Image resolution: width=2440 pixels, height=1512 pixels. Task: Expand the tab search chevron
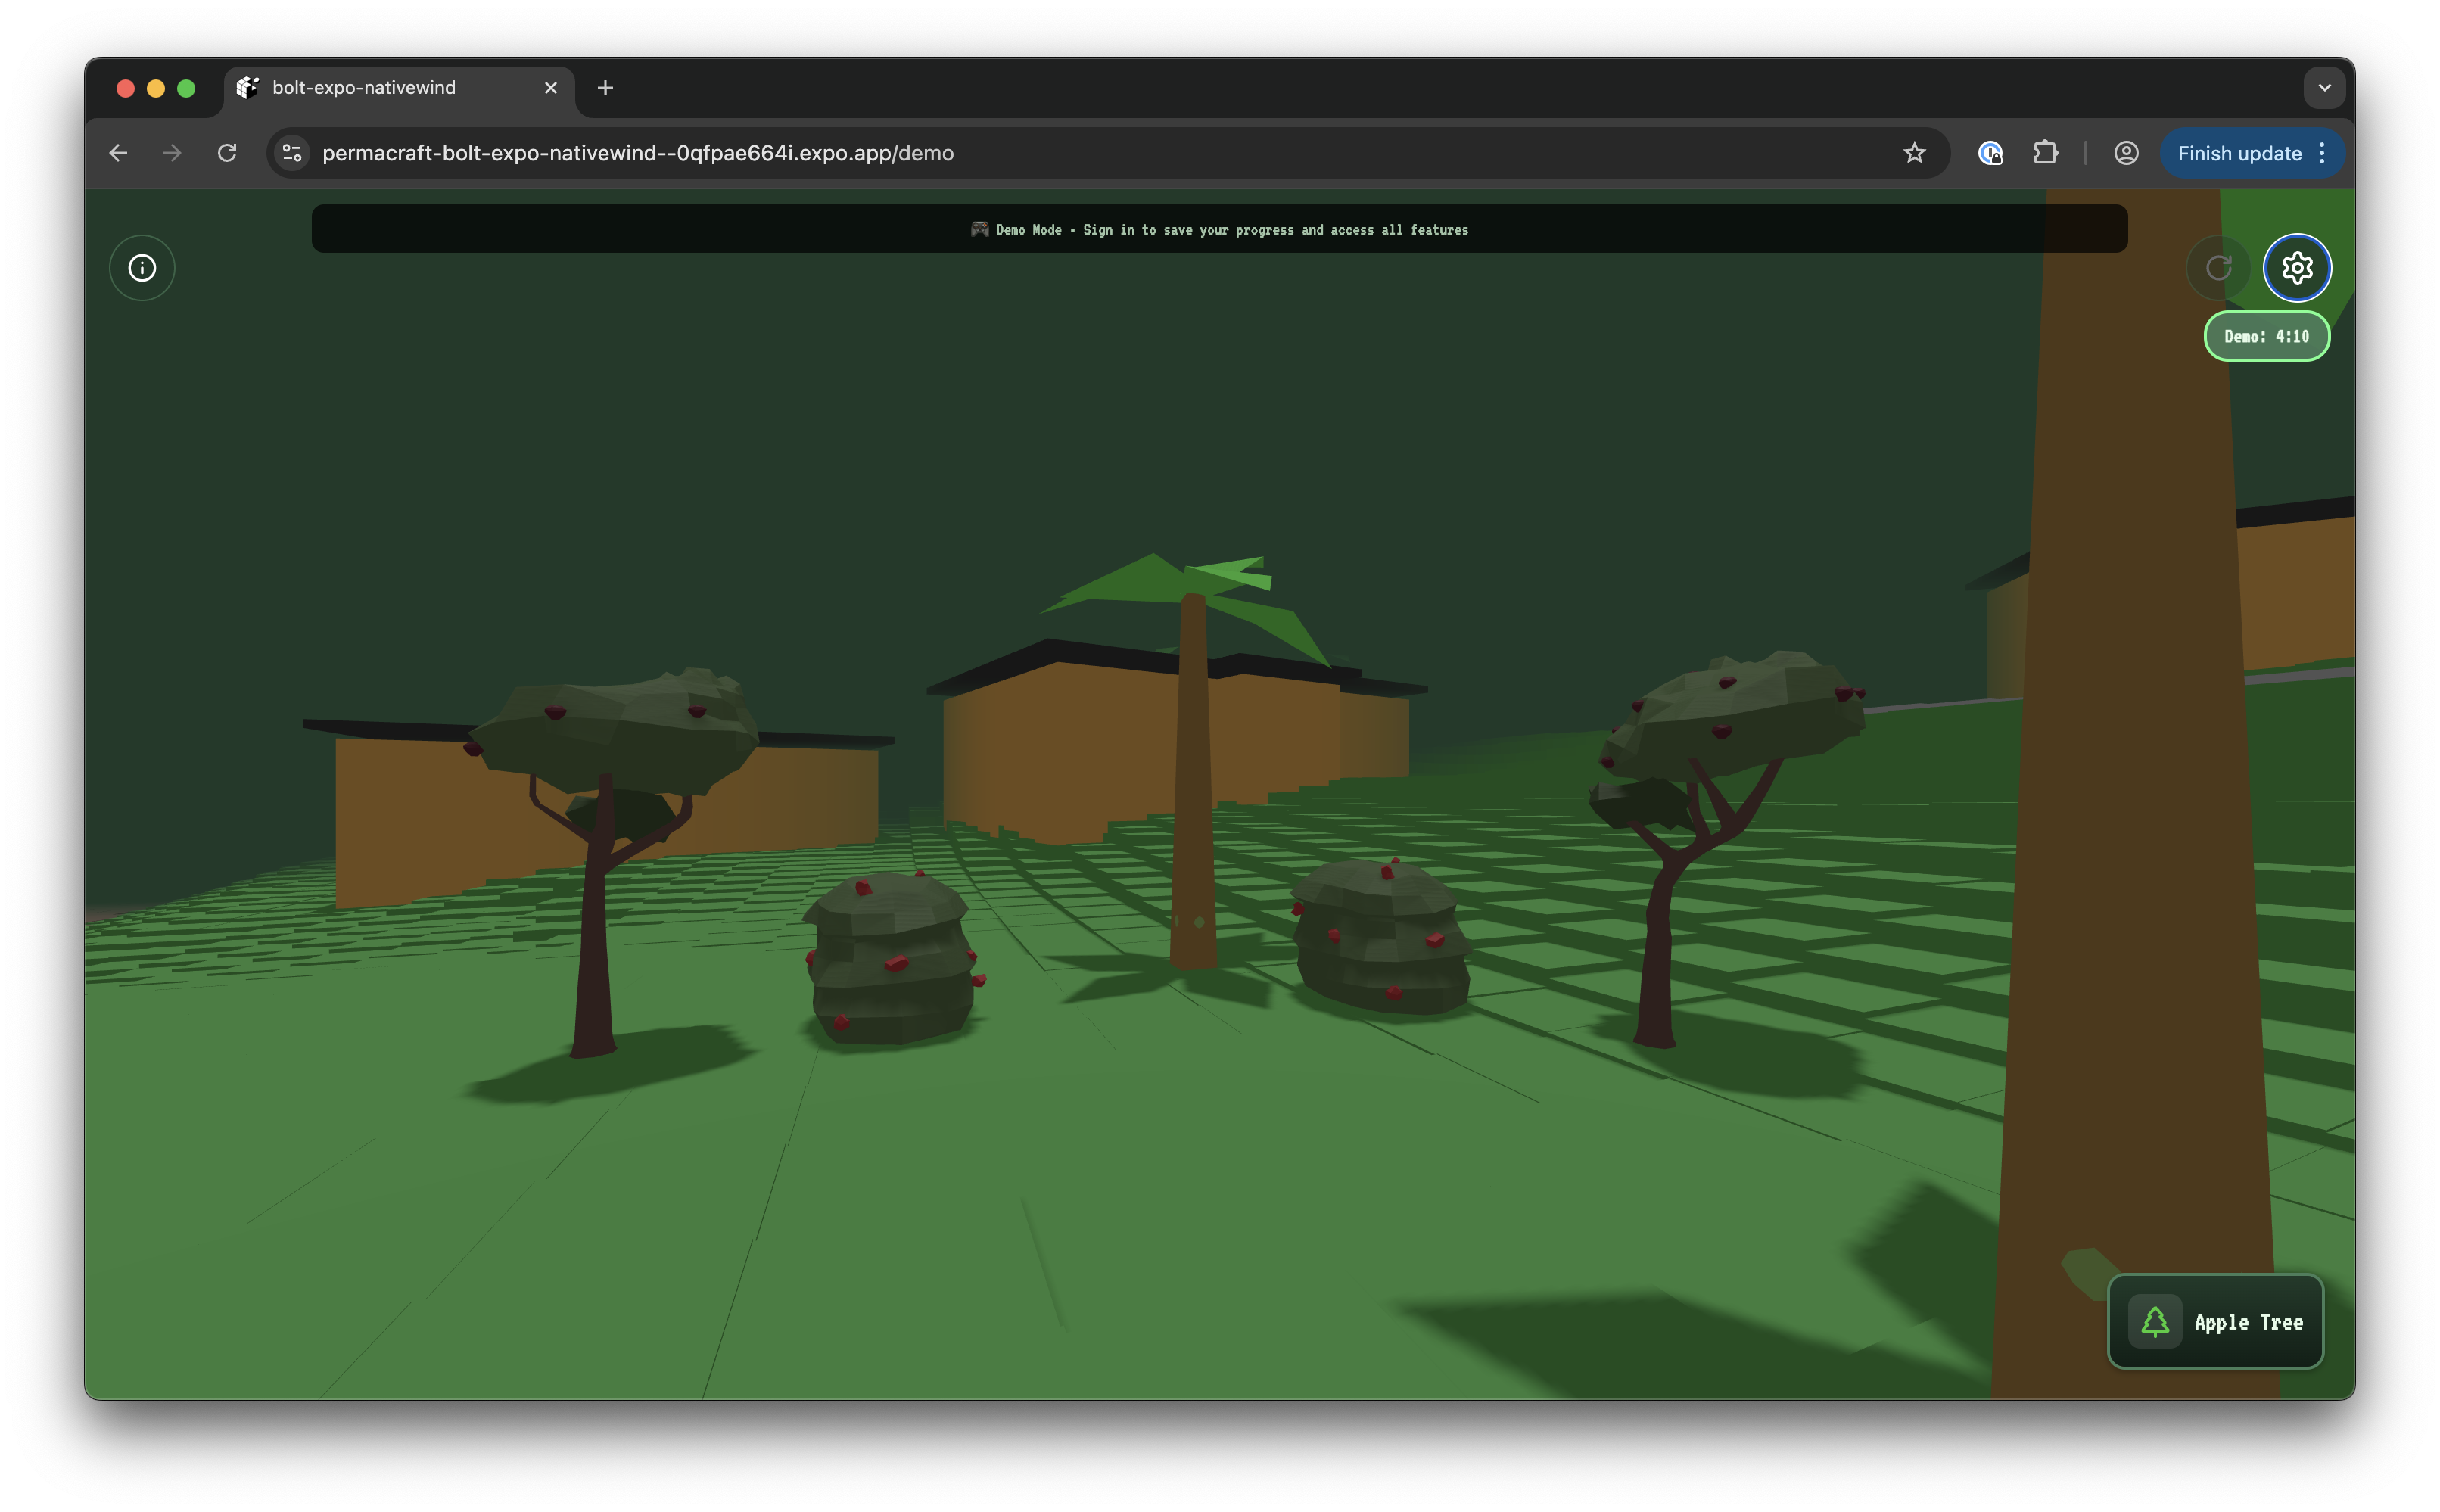tap(2324, 88)
